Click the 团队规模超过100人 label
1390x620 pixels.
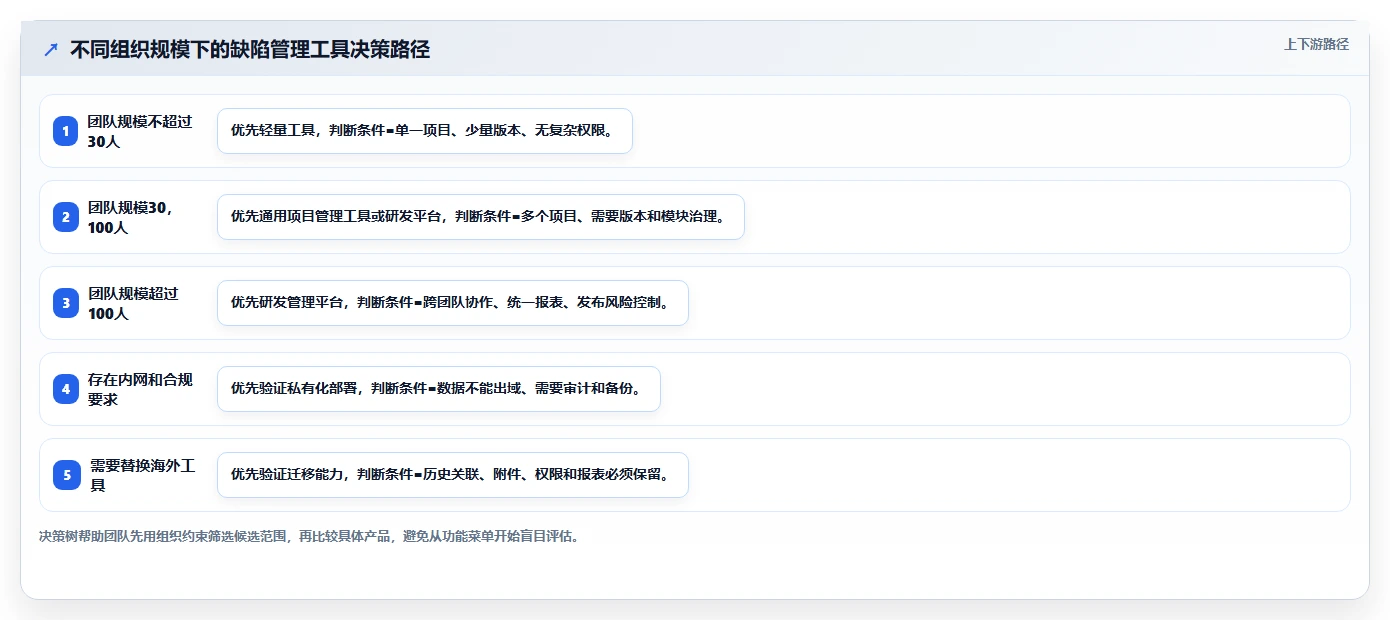[133, 303]
